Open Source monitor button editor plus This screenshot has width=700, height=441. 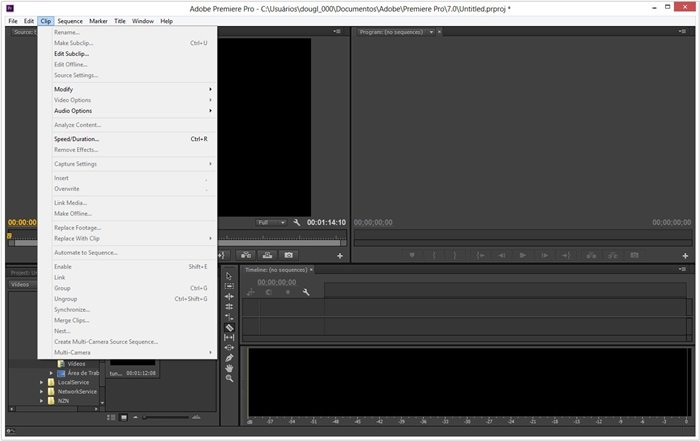[x=340, y=256]
